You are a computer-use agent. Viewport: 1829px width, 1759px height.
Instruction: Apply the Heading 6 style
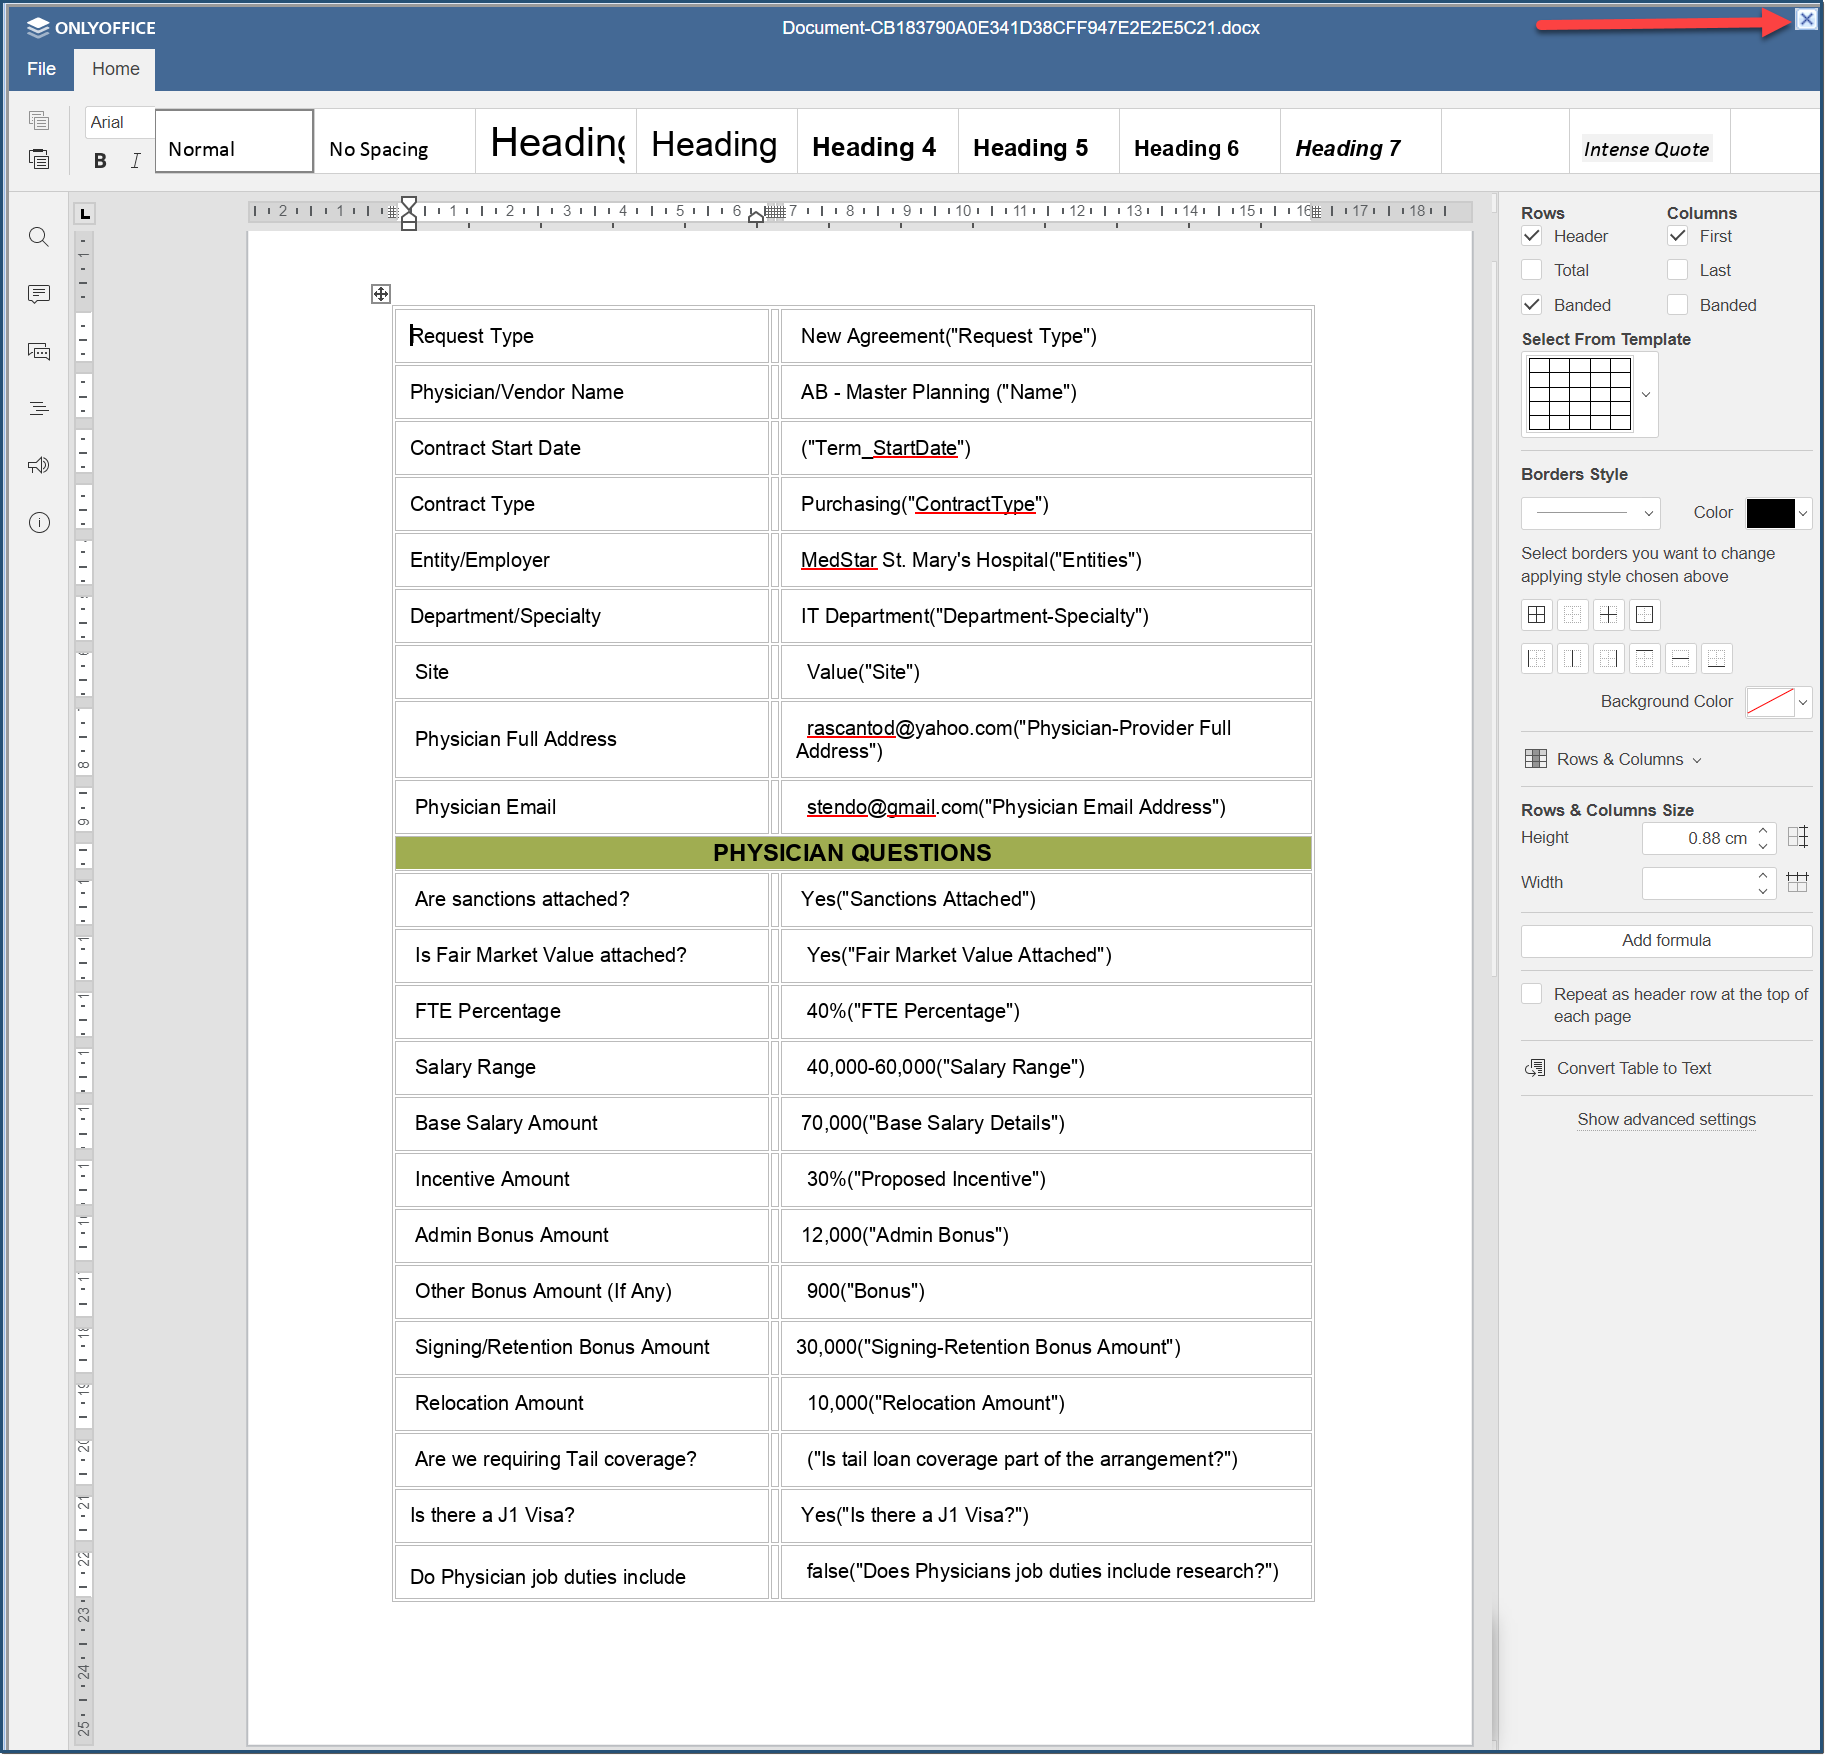(x=1199, y=141)
